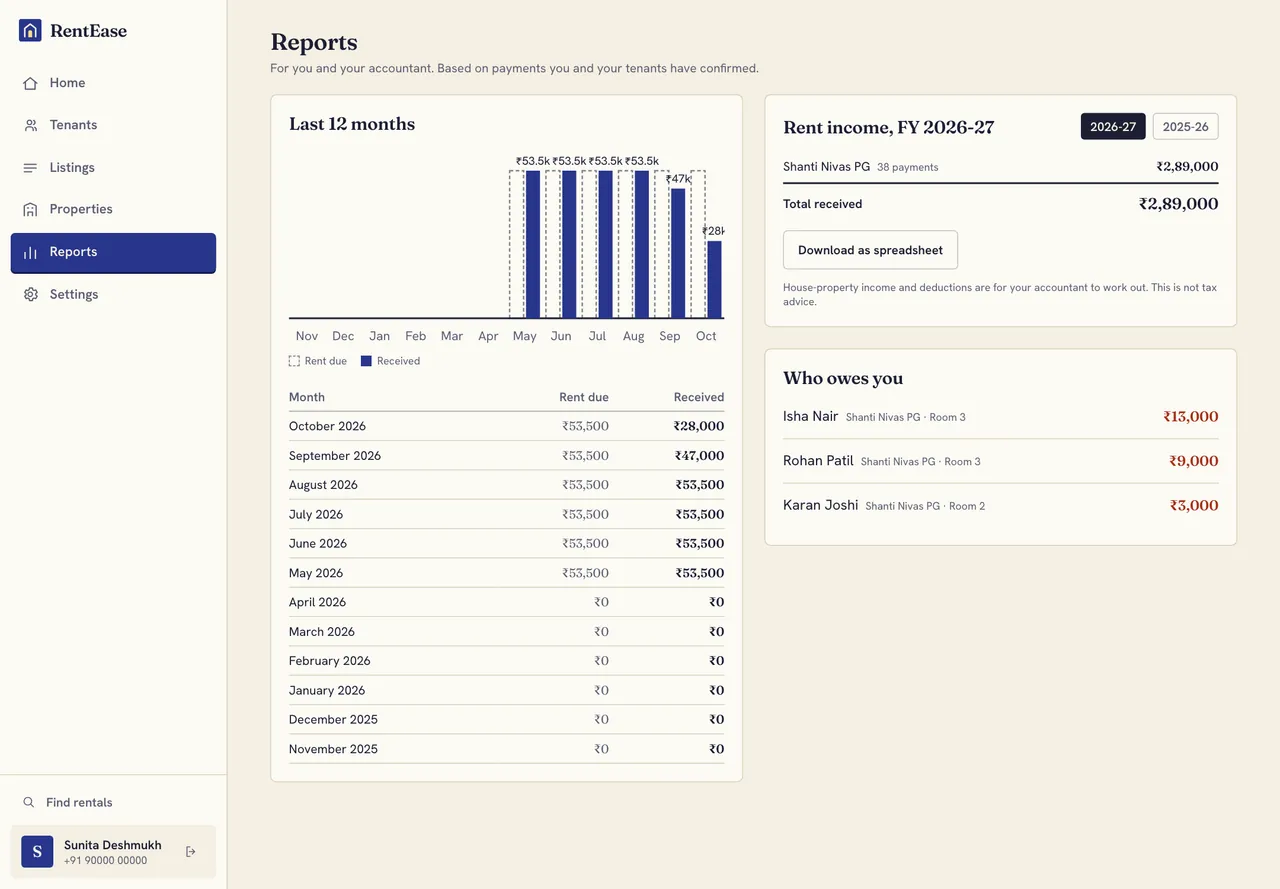The image size is (1280, 889).
Task: Click the Received legend swatch
Action: tap(366, 361)
